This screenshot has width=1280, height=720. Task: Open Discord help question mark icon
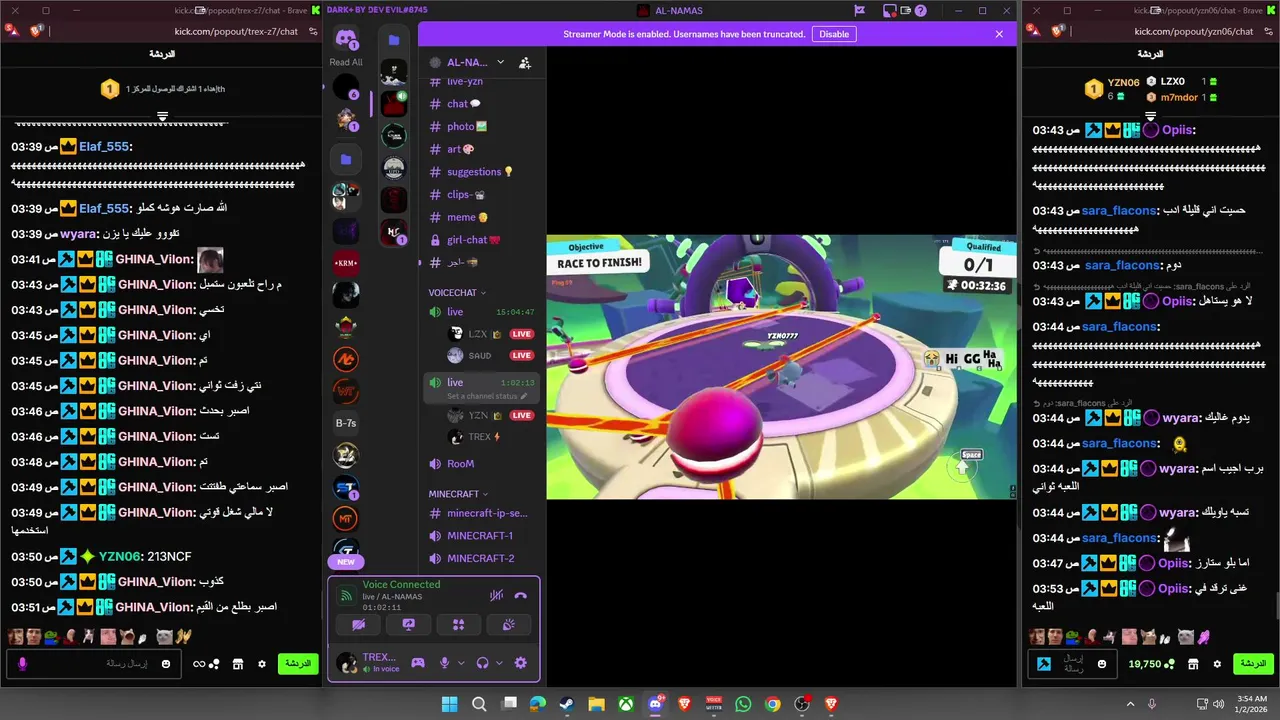[921, 11]
